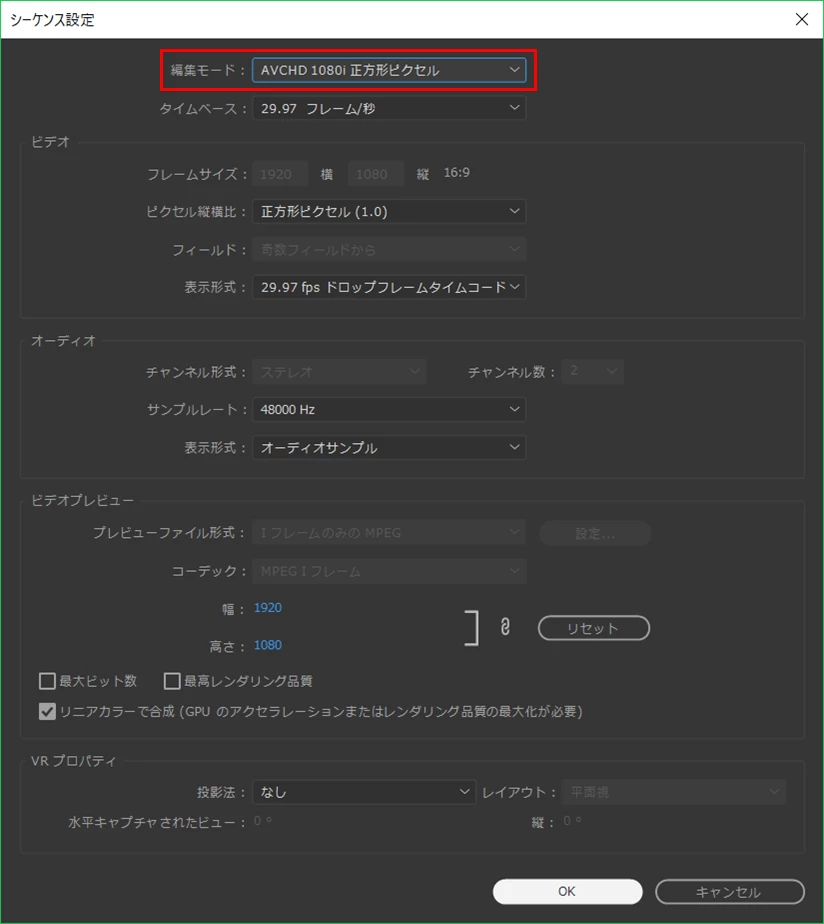Viewport: 824px width, 924px height.
Task: Click the disabled フィールド dropdown
Action: pyautogui.click(x=389, y=250)
